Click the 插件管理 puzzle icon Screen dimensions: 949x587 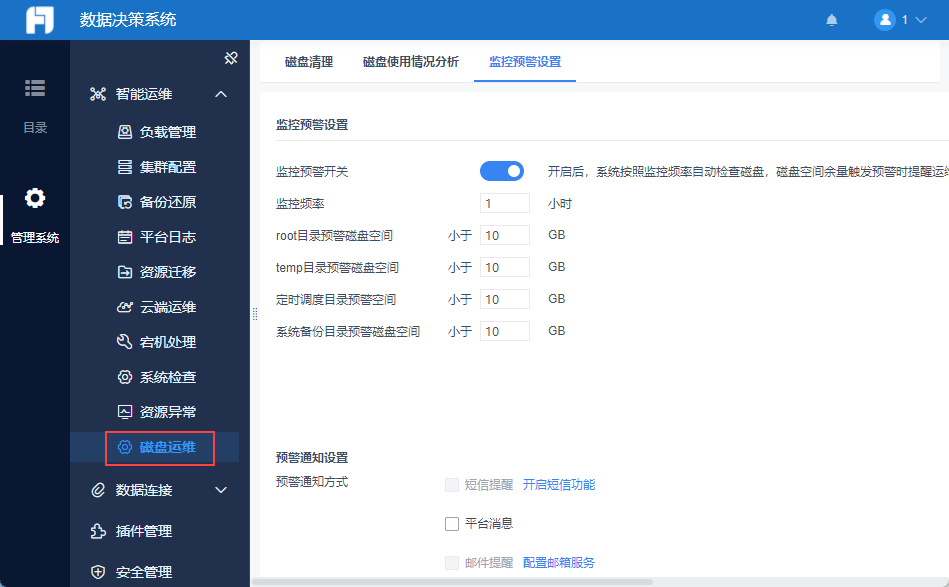point(97,531)
